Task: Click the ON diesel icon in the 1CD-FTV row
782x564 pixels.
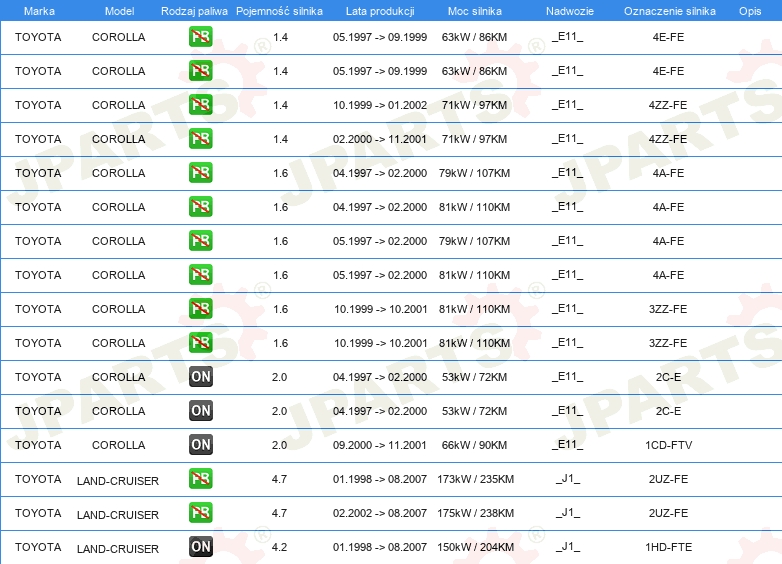Action: 200,444
